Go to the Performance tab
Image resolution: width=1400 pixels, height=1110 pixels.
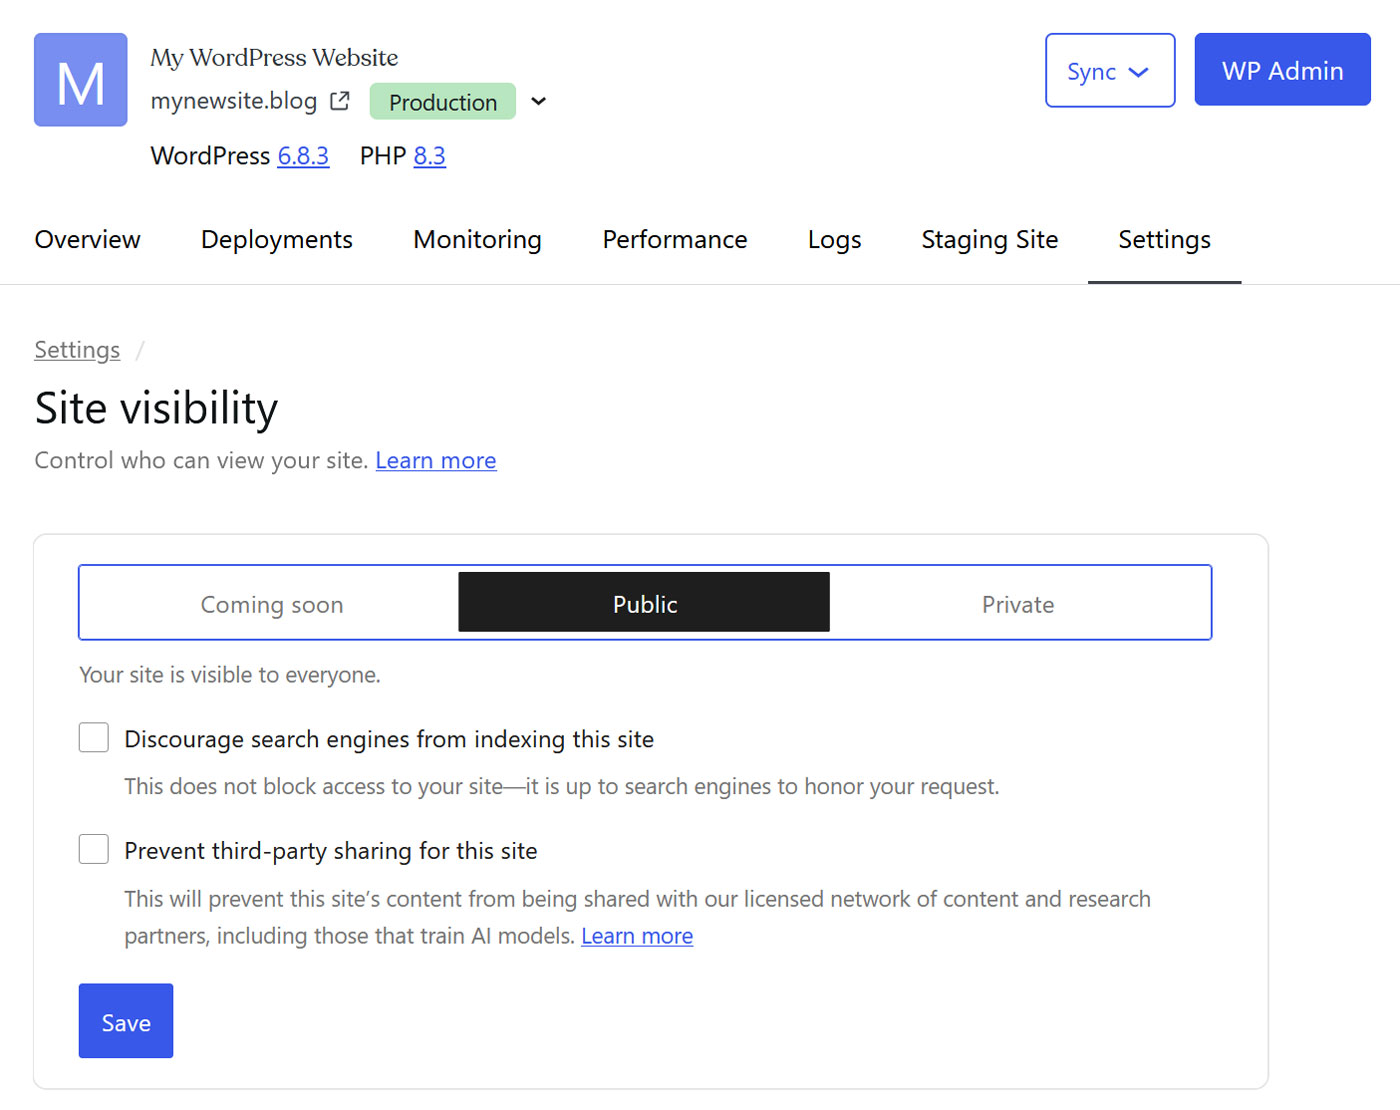[x=674, y=239]
